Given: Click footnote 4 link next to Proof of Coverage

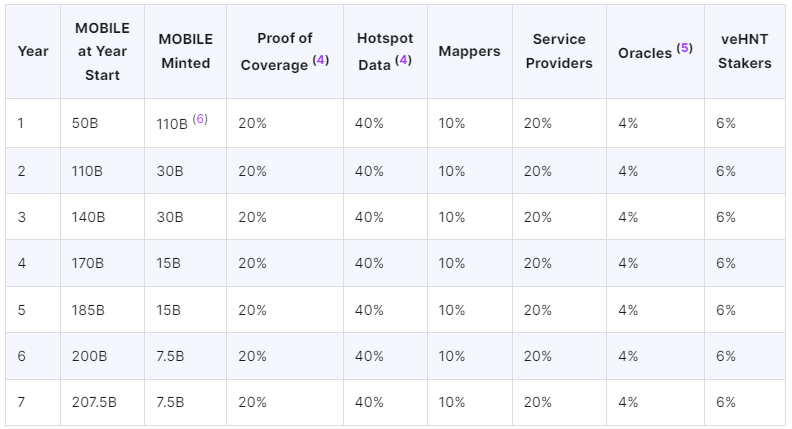Looking at the screenshot, I should tap(320, 61).
